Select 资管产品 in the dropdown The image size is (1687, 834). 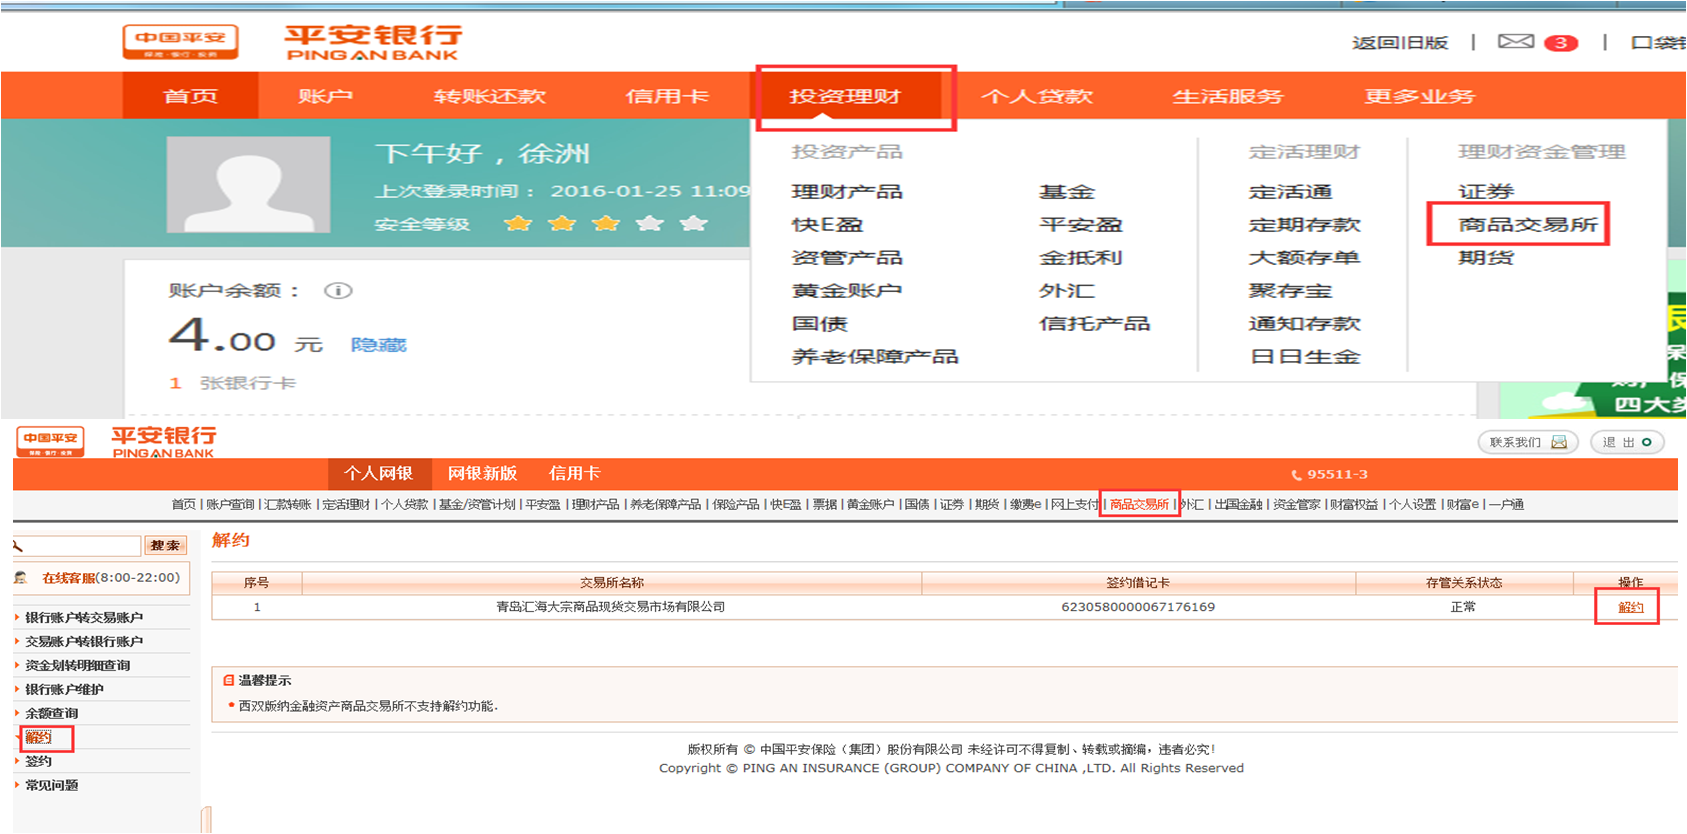pos(847,257)
